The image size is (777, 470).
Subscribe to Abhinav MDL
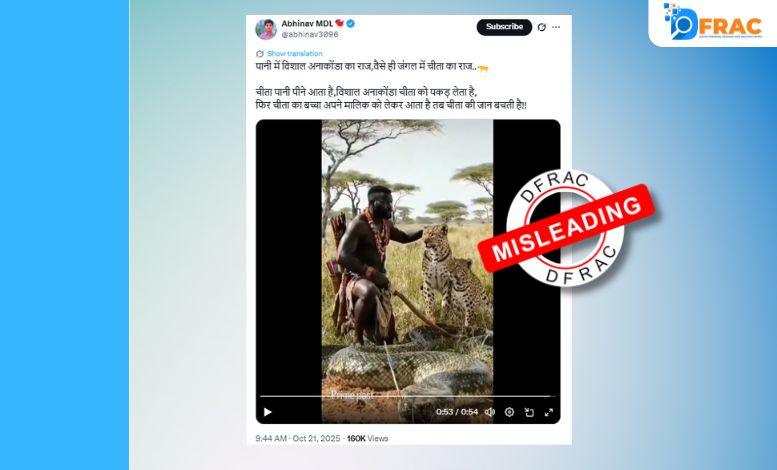[x=504, y=27]
